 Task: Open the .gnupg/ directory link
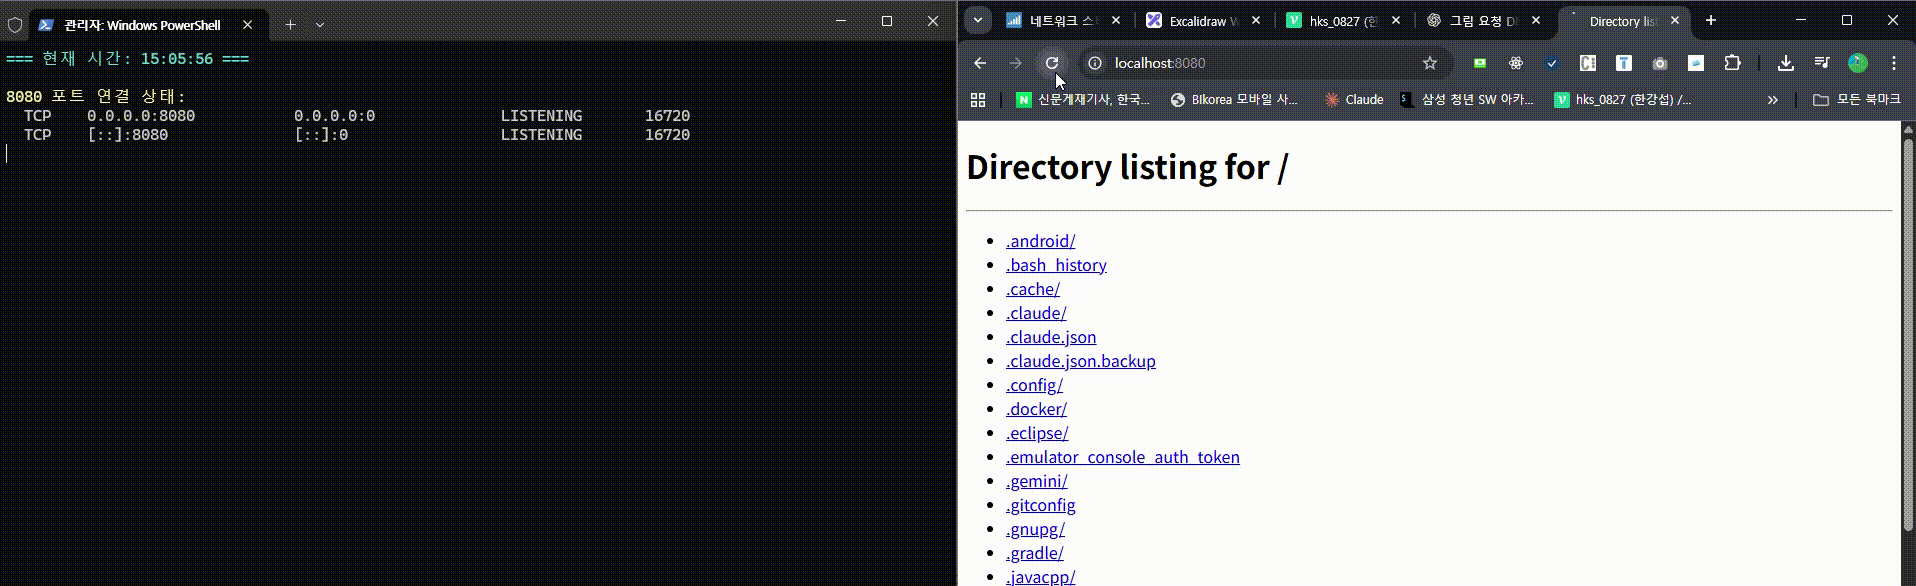pyautogui.click(x=1035, y=529)
